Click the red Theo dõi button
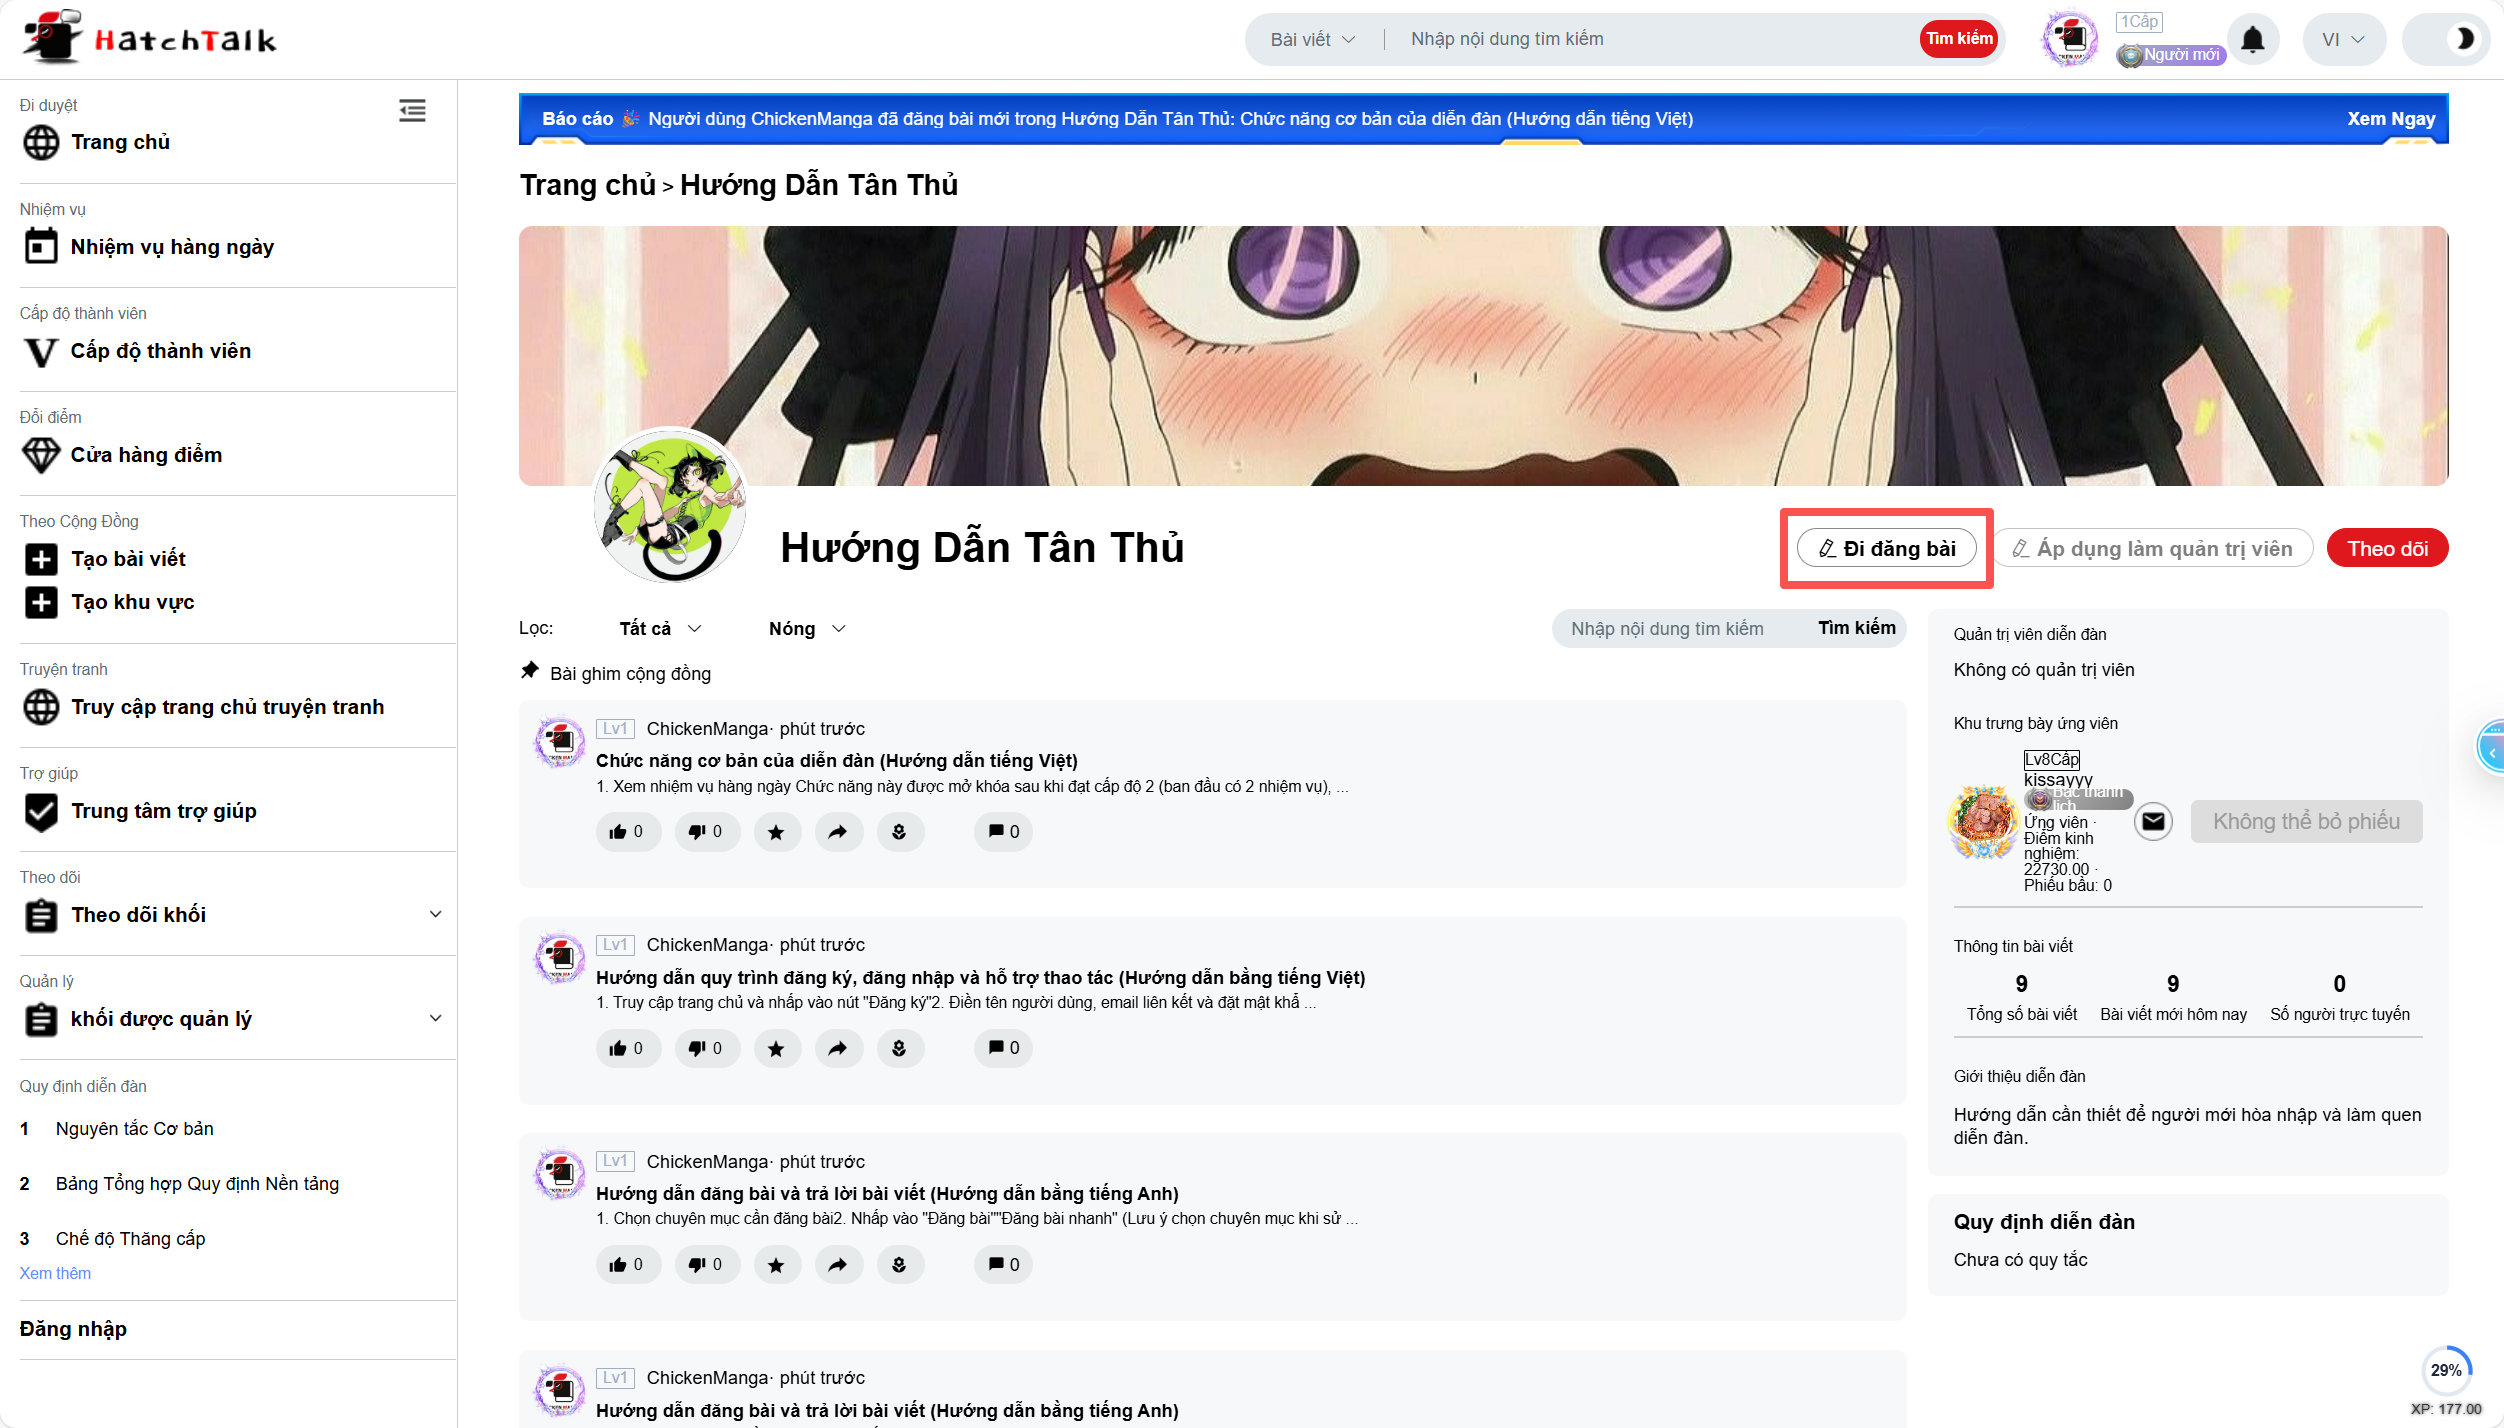The height and width of the screenshot is (1428, 2504). point(2386,549)
